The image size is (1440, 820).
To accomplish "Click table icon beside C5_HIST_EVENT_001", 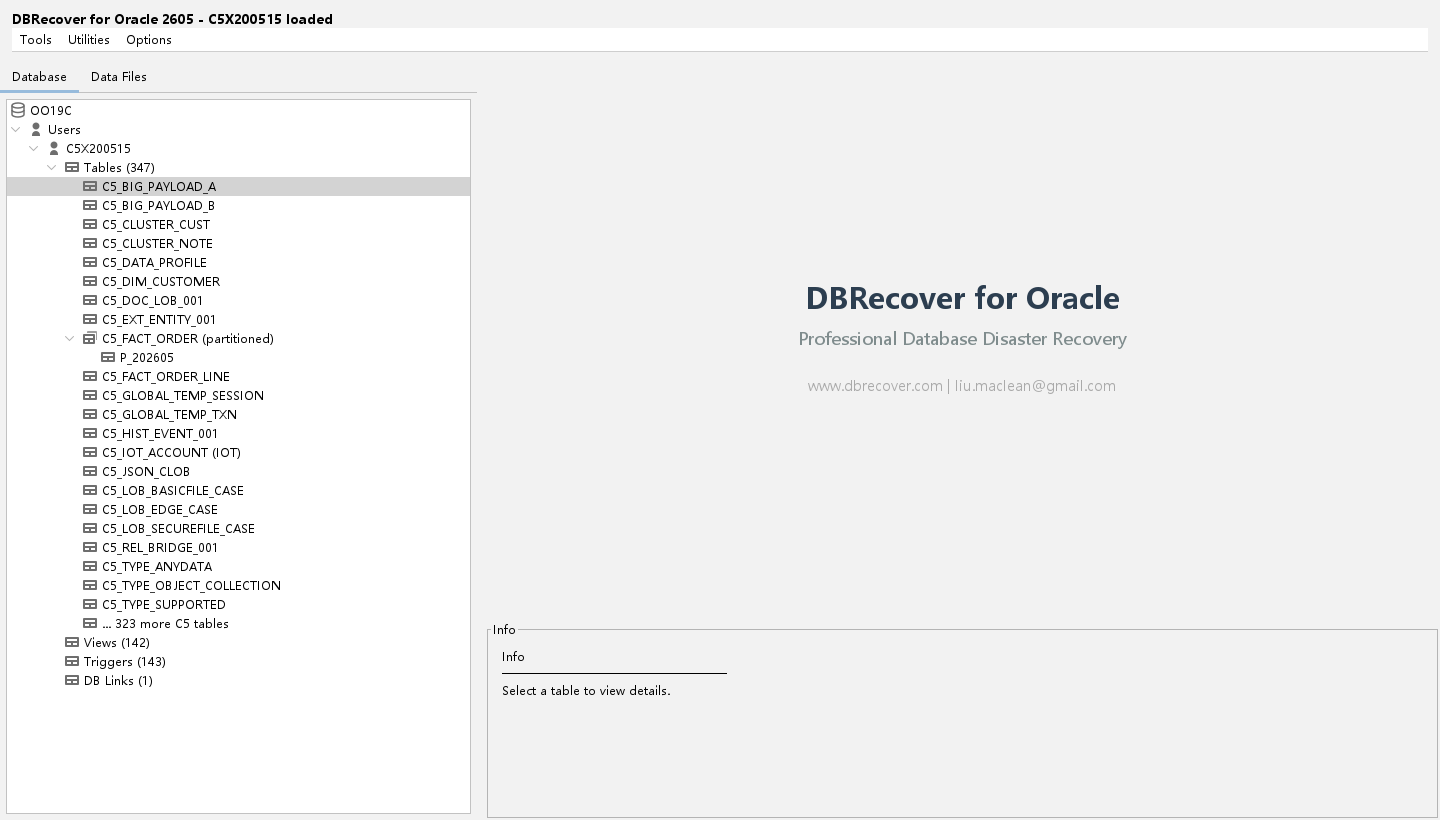I will (x=90, y=434).
